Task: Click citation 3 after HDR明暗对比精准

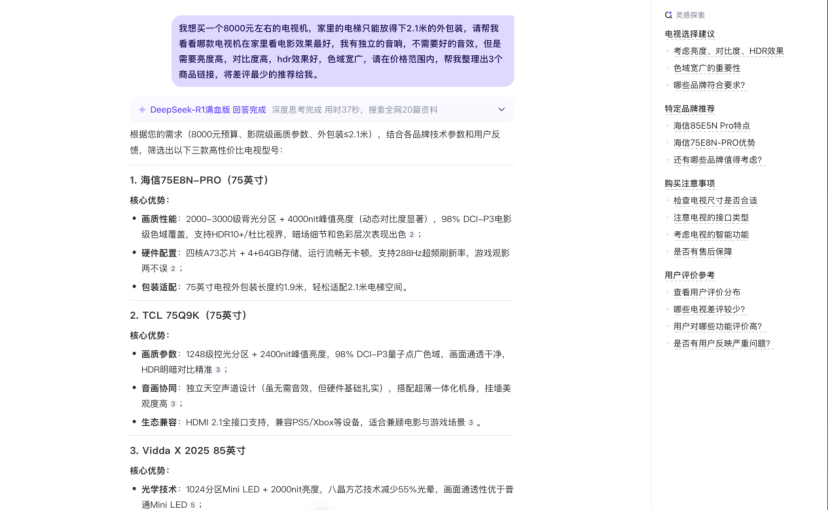Action: click(x=218, y=370)
